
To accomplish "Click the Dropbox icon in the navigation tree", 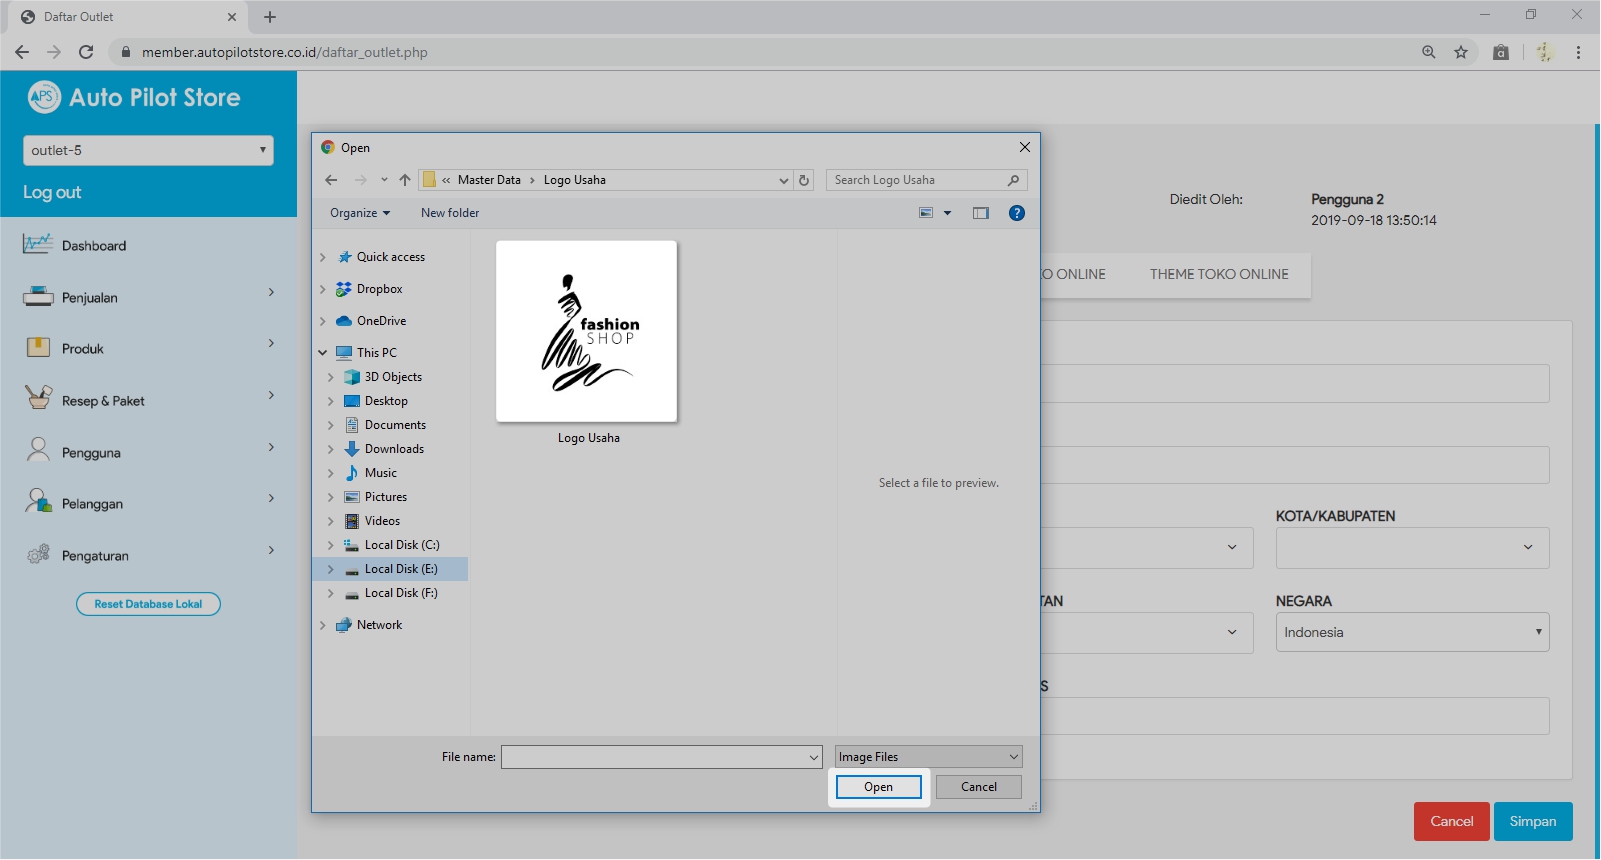I will click(344, 289).
